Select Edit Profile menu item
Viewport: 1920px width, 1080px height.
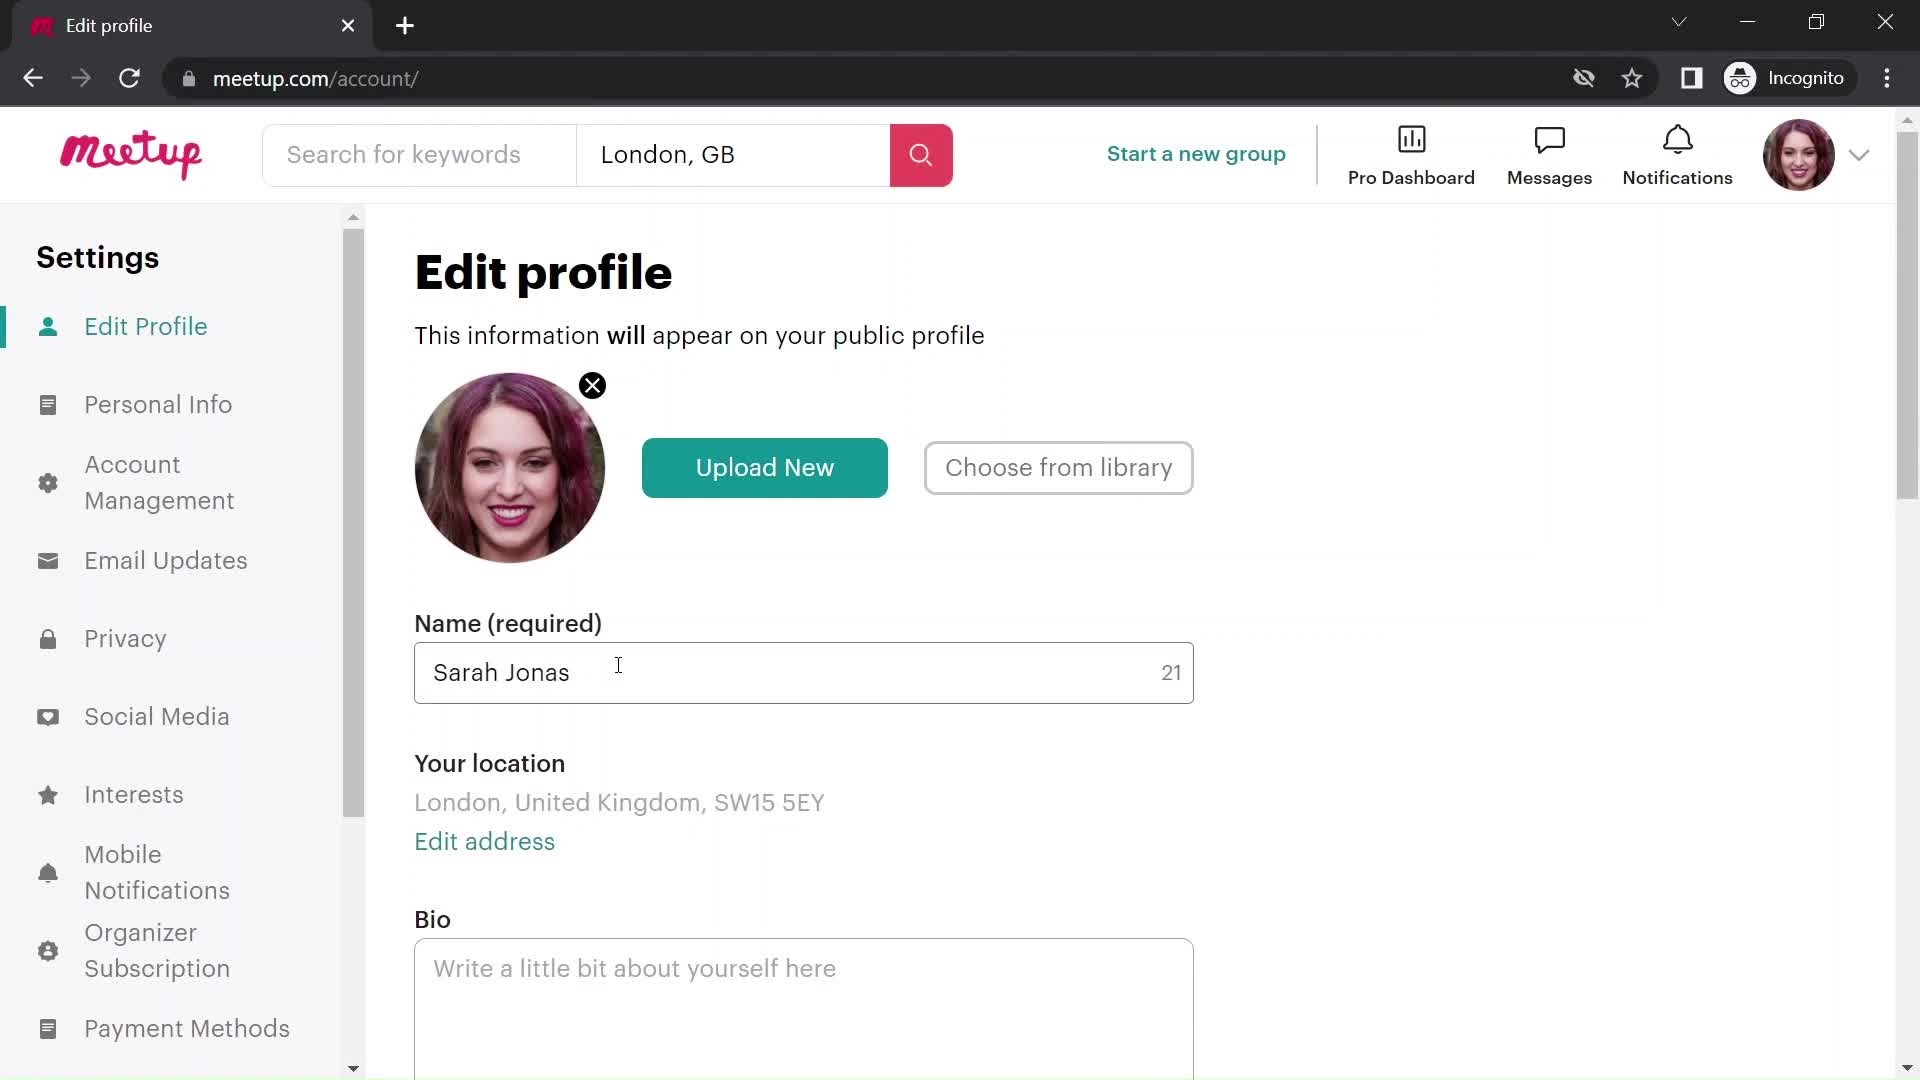[x=146, y=326]
